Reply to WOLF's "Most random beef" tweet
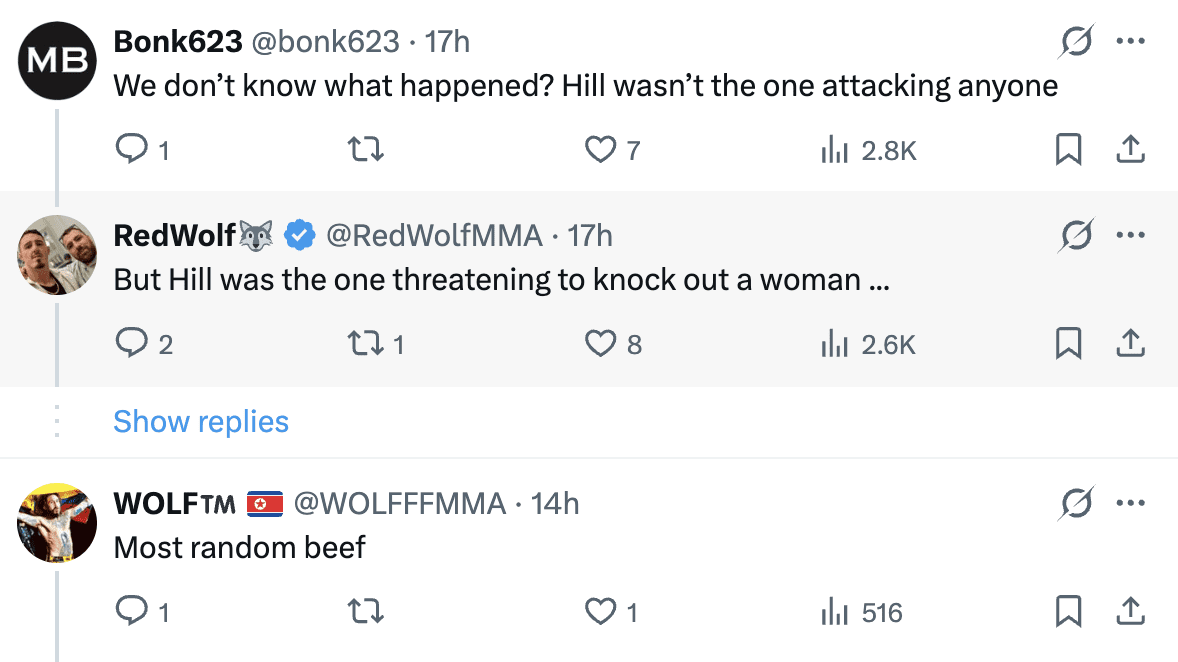The width and height of the screenshot is (1178, 662). [132, 611]
